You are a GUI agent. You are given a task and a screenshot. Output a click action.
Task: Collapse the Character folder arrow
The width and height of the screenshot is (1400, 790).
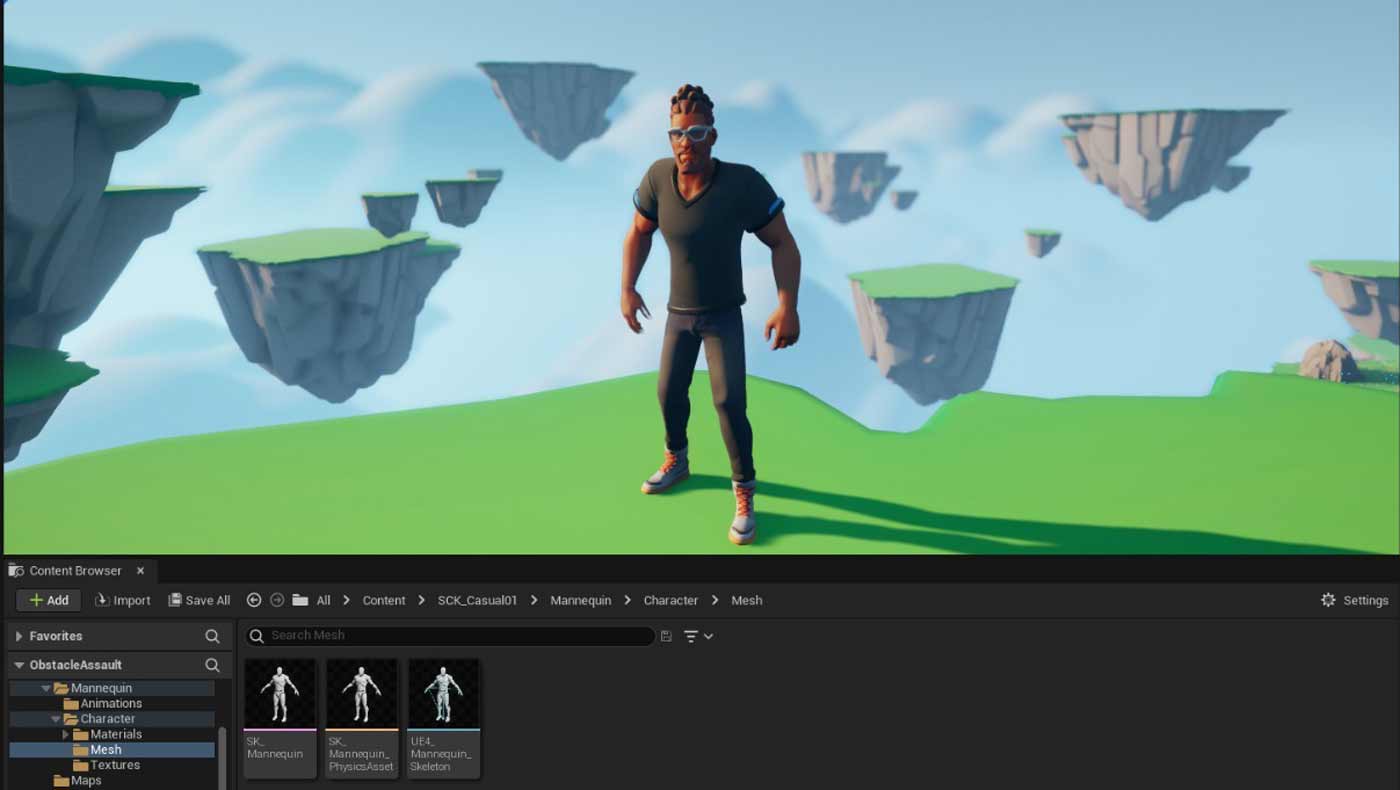pyautogui.click(x=56, y=719)
